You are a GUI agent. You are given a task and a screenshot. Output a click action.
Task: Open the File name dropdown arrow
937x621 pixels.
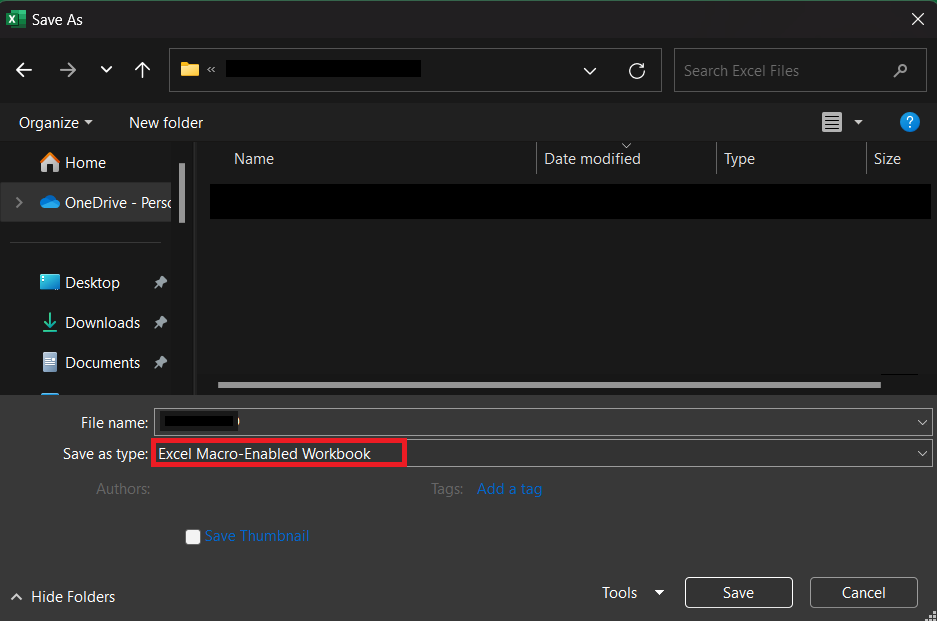pyautogui.click(x=922, y=423)
